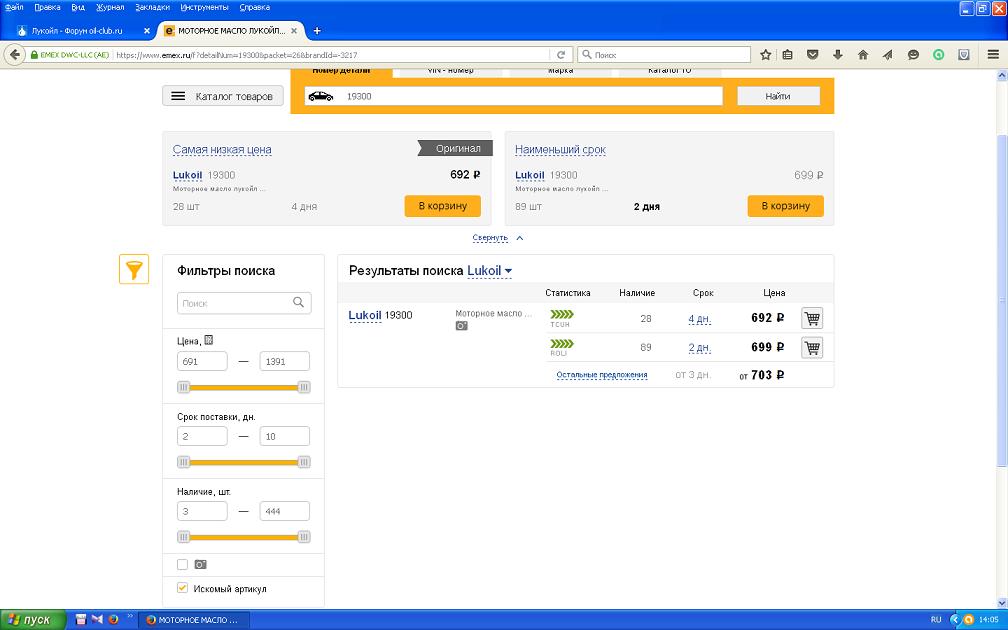
Task: Open the Закладки menu
Action: click(x=153, y=8)
